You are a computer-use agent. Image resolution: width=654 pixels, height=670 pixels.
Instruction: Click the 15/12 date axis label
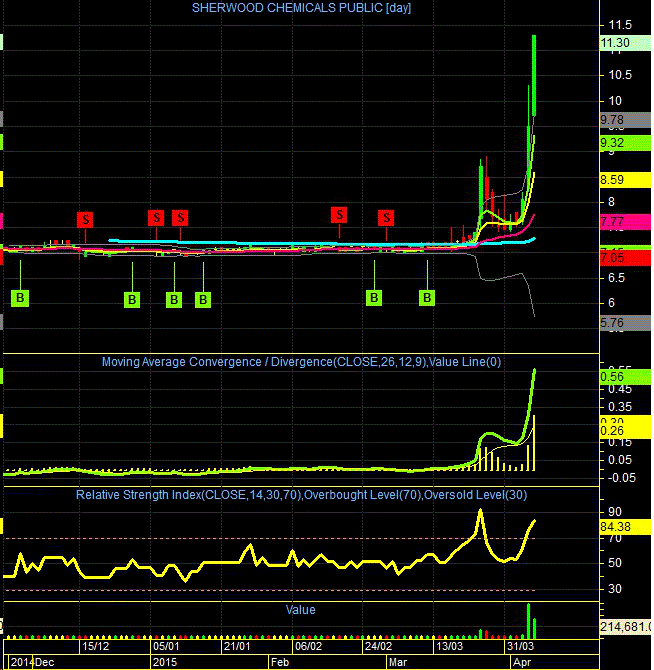point(96,646)
